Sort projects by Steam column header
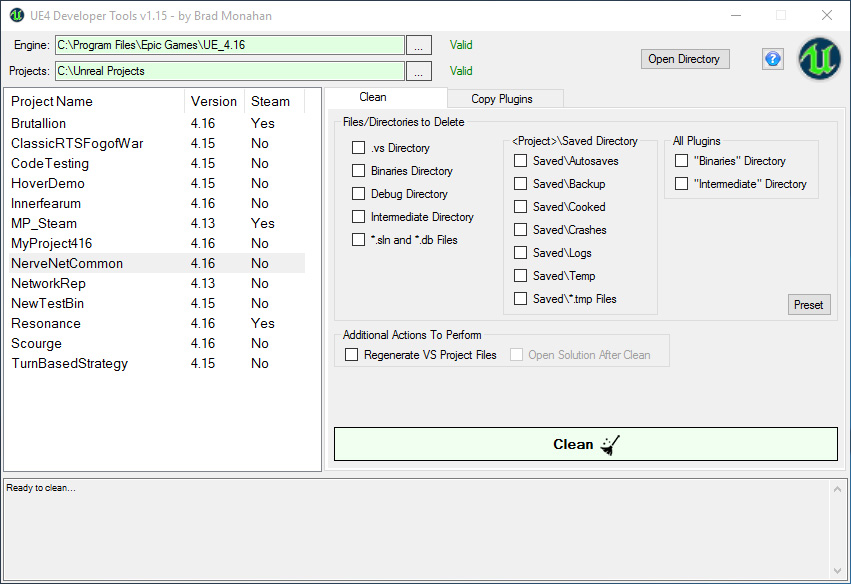Viewport: 851px width, 584px height. 270,101
